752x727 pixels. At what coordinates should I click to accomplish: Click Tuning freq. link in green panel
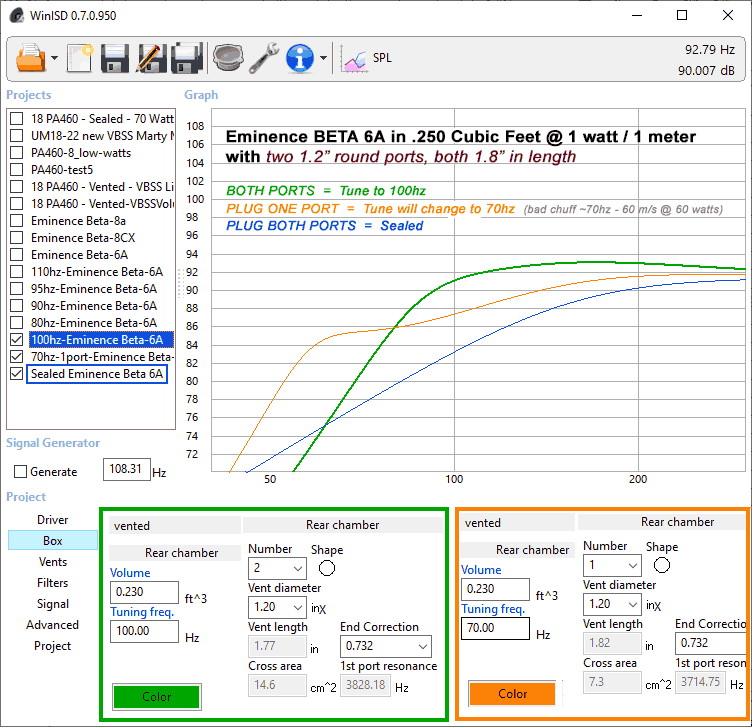pos(142,612)
